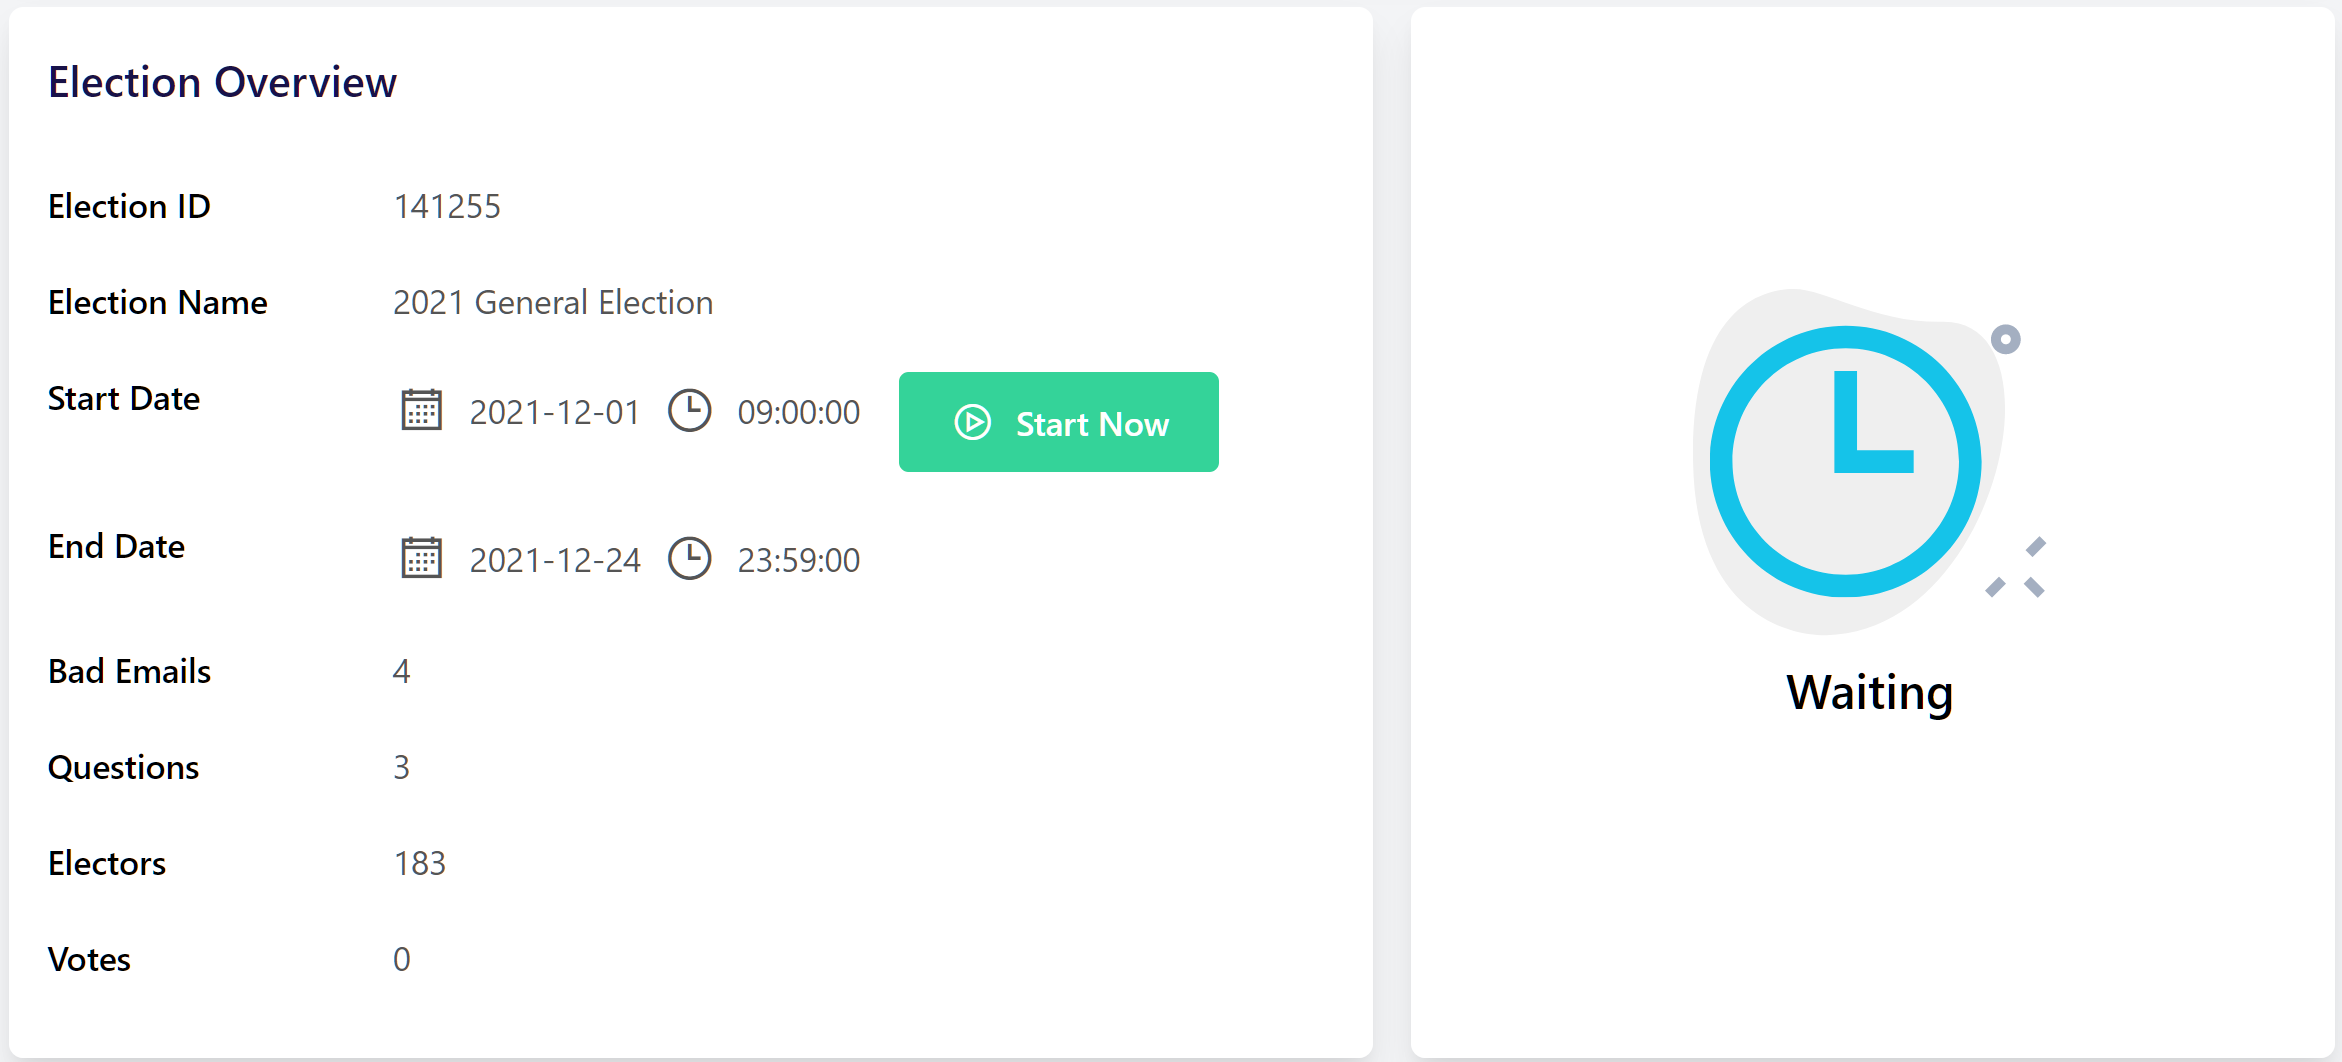This screenshot has height=1062, width=2342.
Task: Click the Election ID value 141255
Action: point(448,207)
